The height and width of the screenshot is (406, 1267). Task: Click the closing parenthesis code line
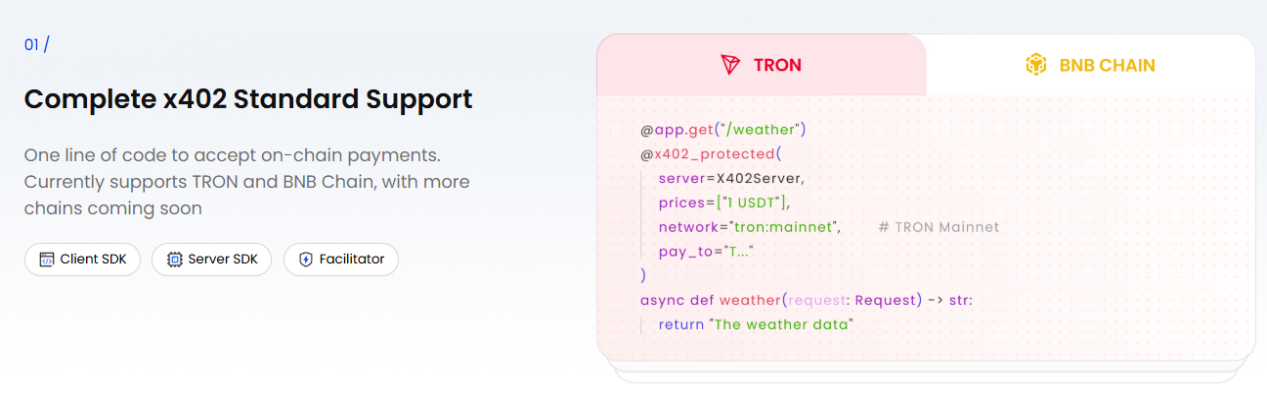pyautogui.click(x=643, y=275)
